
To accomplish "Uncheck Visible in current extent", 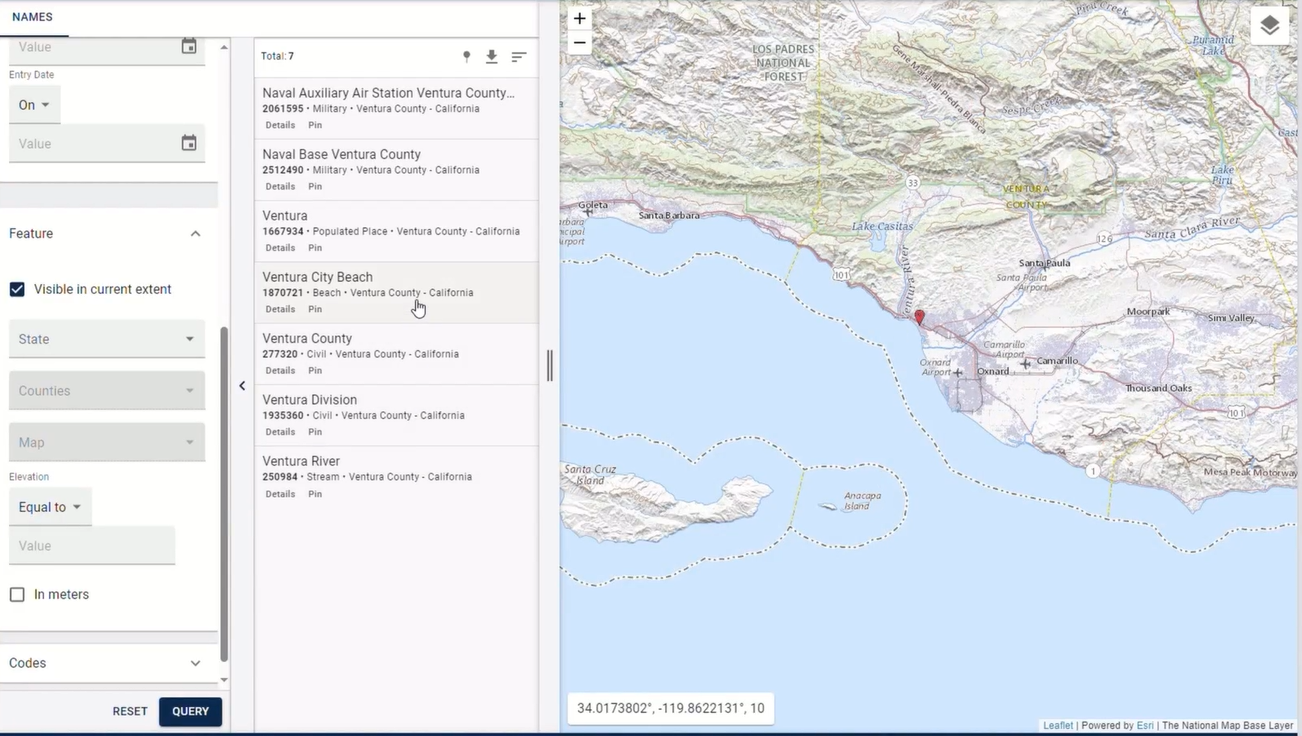I will pos(17,288).
